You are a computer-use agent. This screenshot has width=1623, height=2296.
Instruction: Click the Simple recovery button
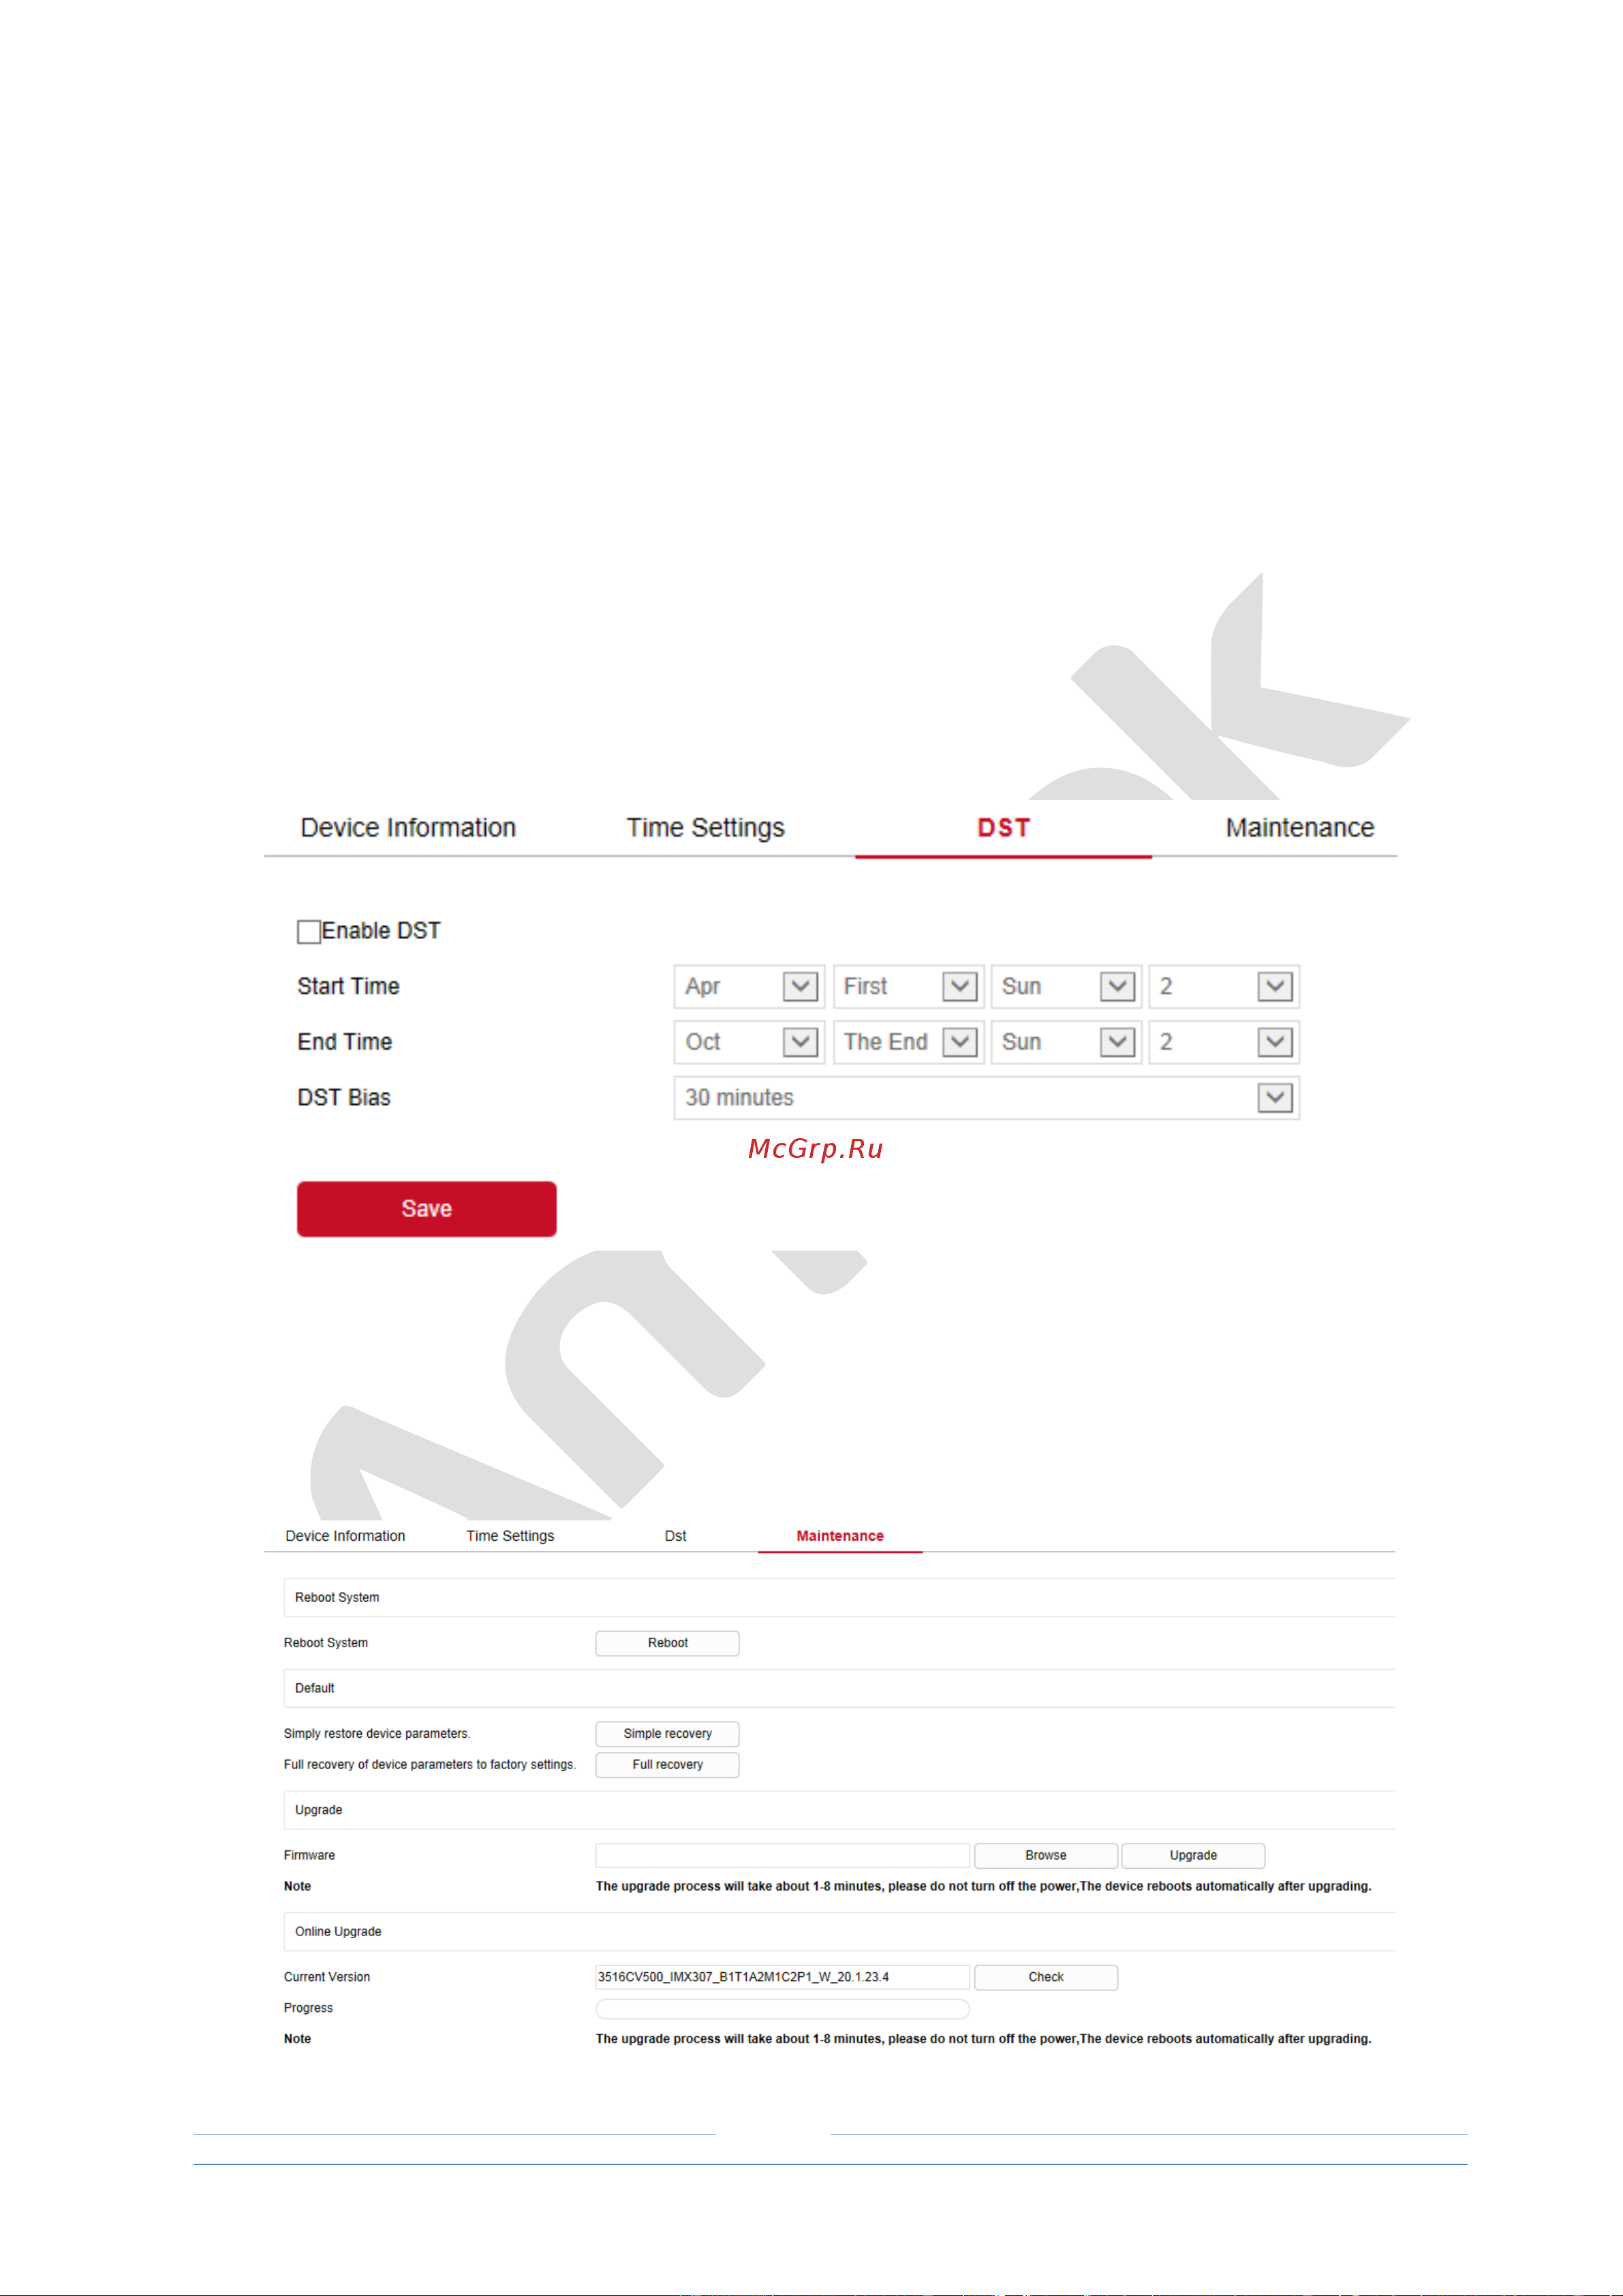[667, 1734]
